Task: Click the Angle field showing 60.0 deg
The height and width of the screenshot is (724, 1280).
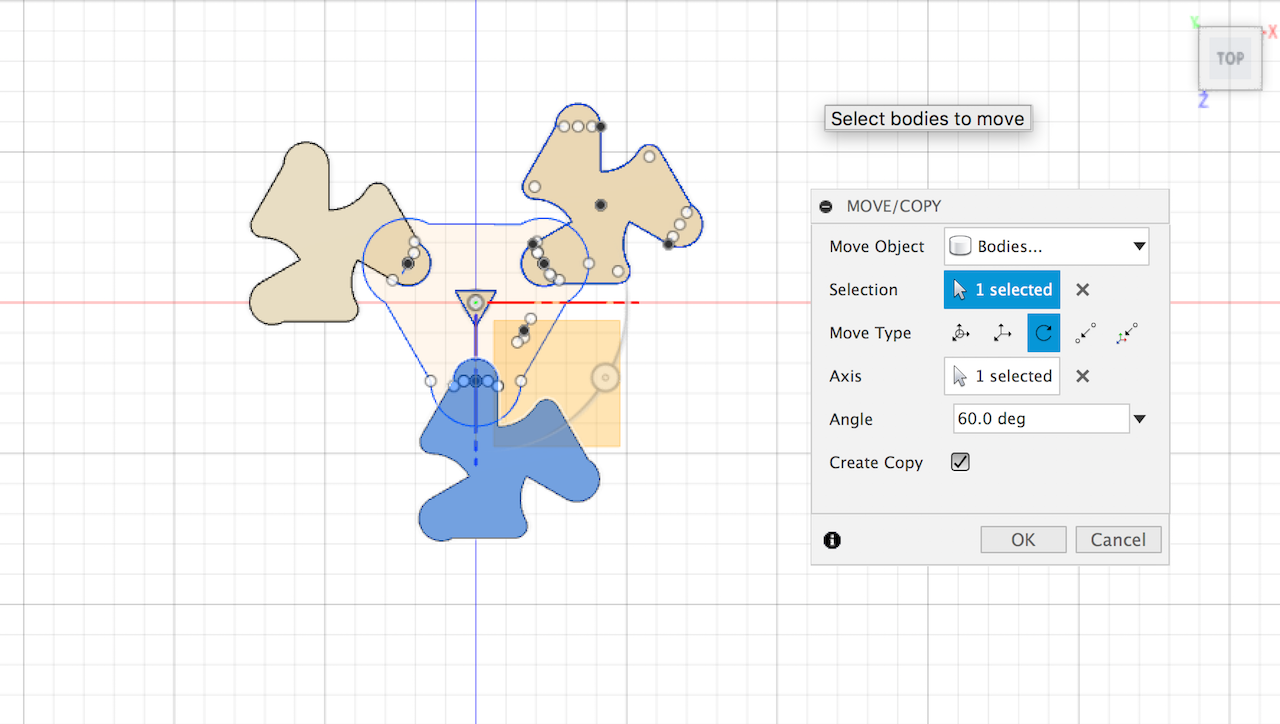Action: pyautogui.click(x=1041, y=419)
